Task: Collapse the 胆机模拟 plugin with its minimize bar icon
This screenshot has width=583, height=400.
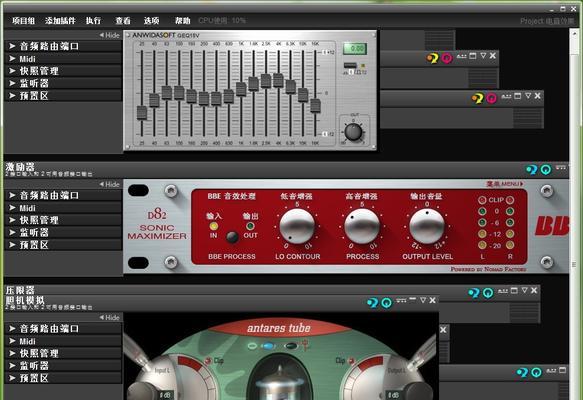Action: point(412,299)
